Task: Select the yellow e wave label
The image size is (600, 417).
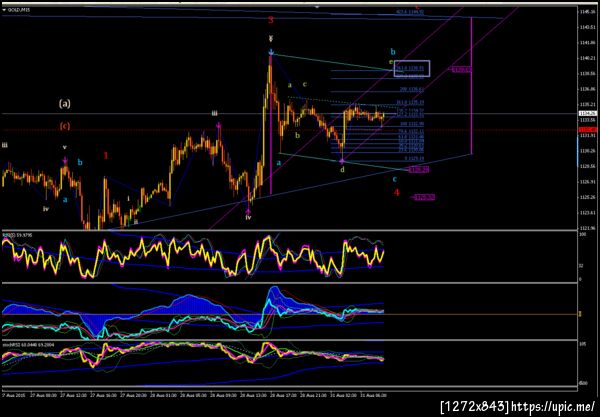Action: point(391,62)
